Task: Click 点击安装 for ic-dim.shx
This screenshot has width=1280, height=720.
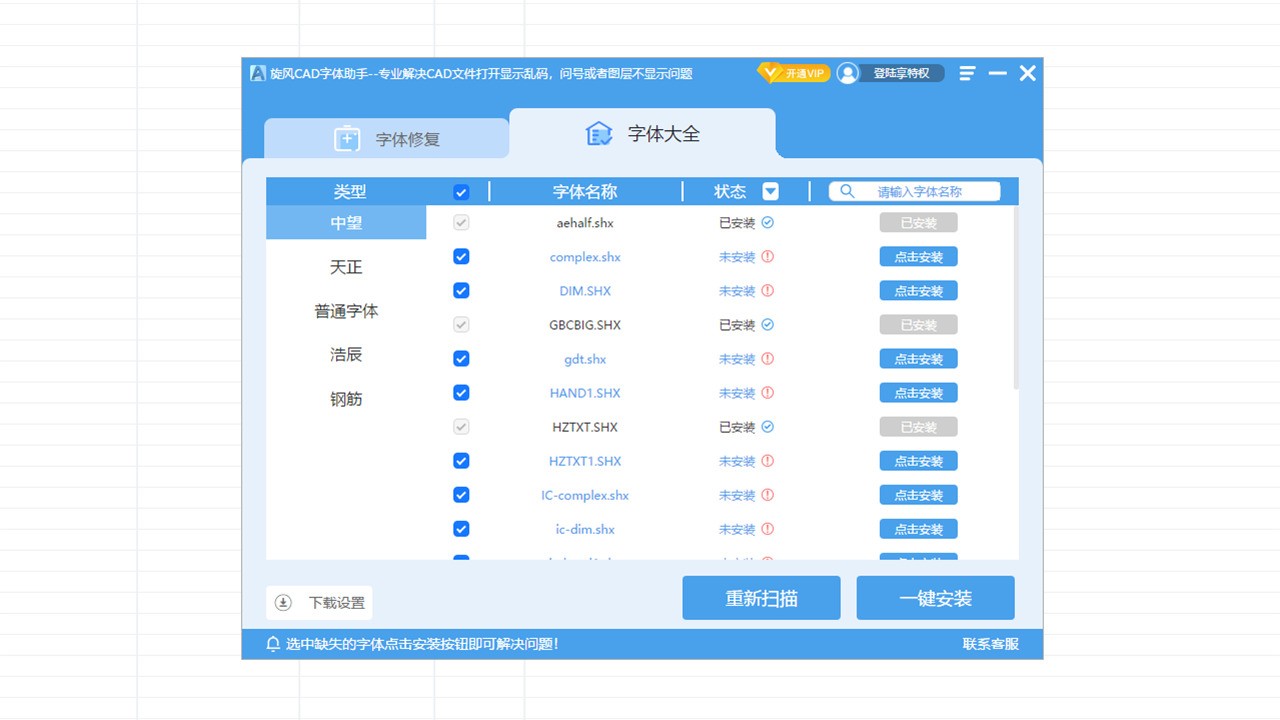Action: (x=918, y=529)
